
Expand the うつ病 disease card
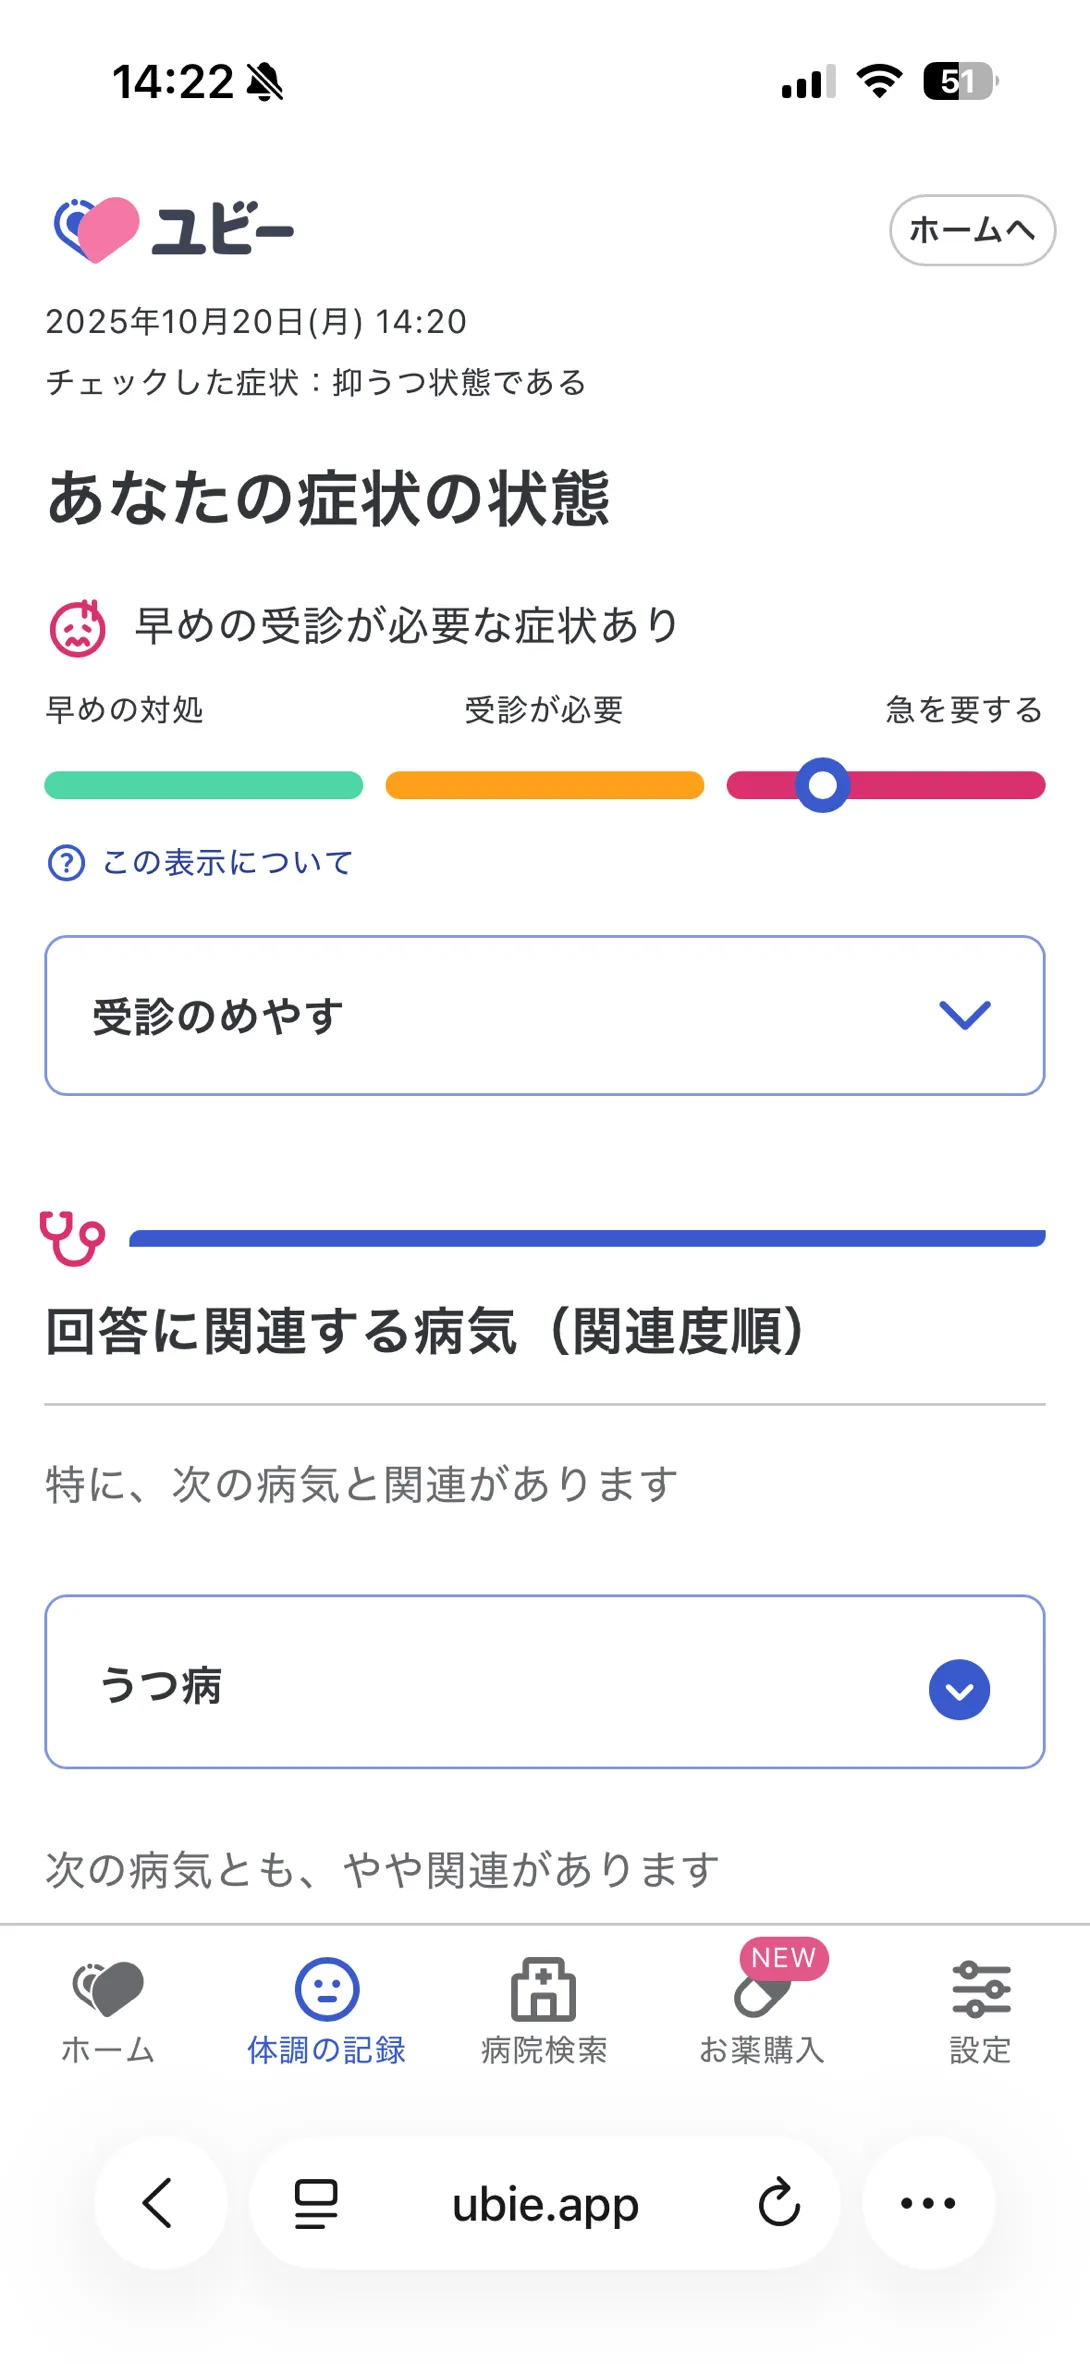point(545,1682)
